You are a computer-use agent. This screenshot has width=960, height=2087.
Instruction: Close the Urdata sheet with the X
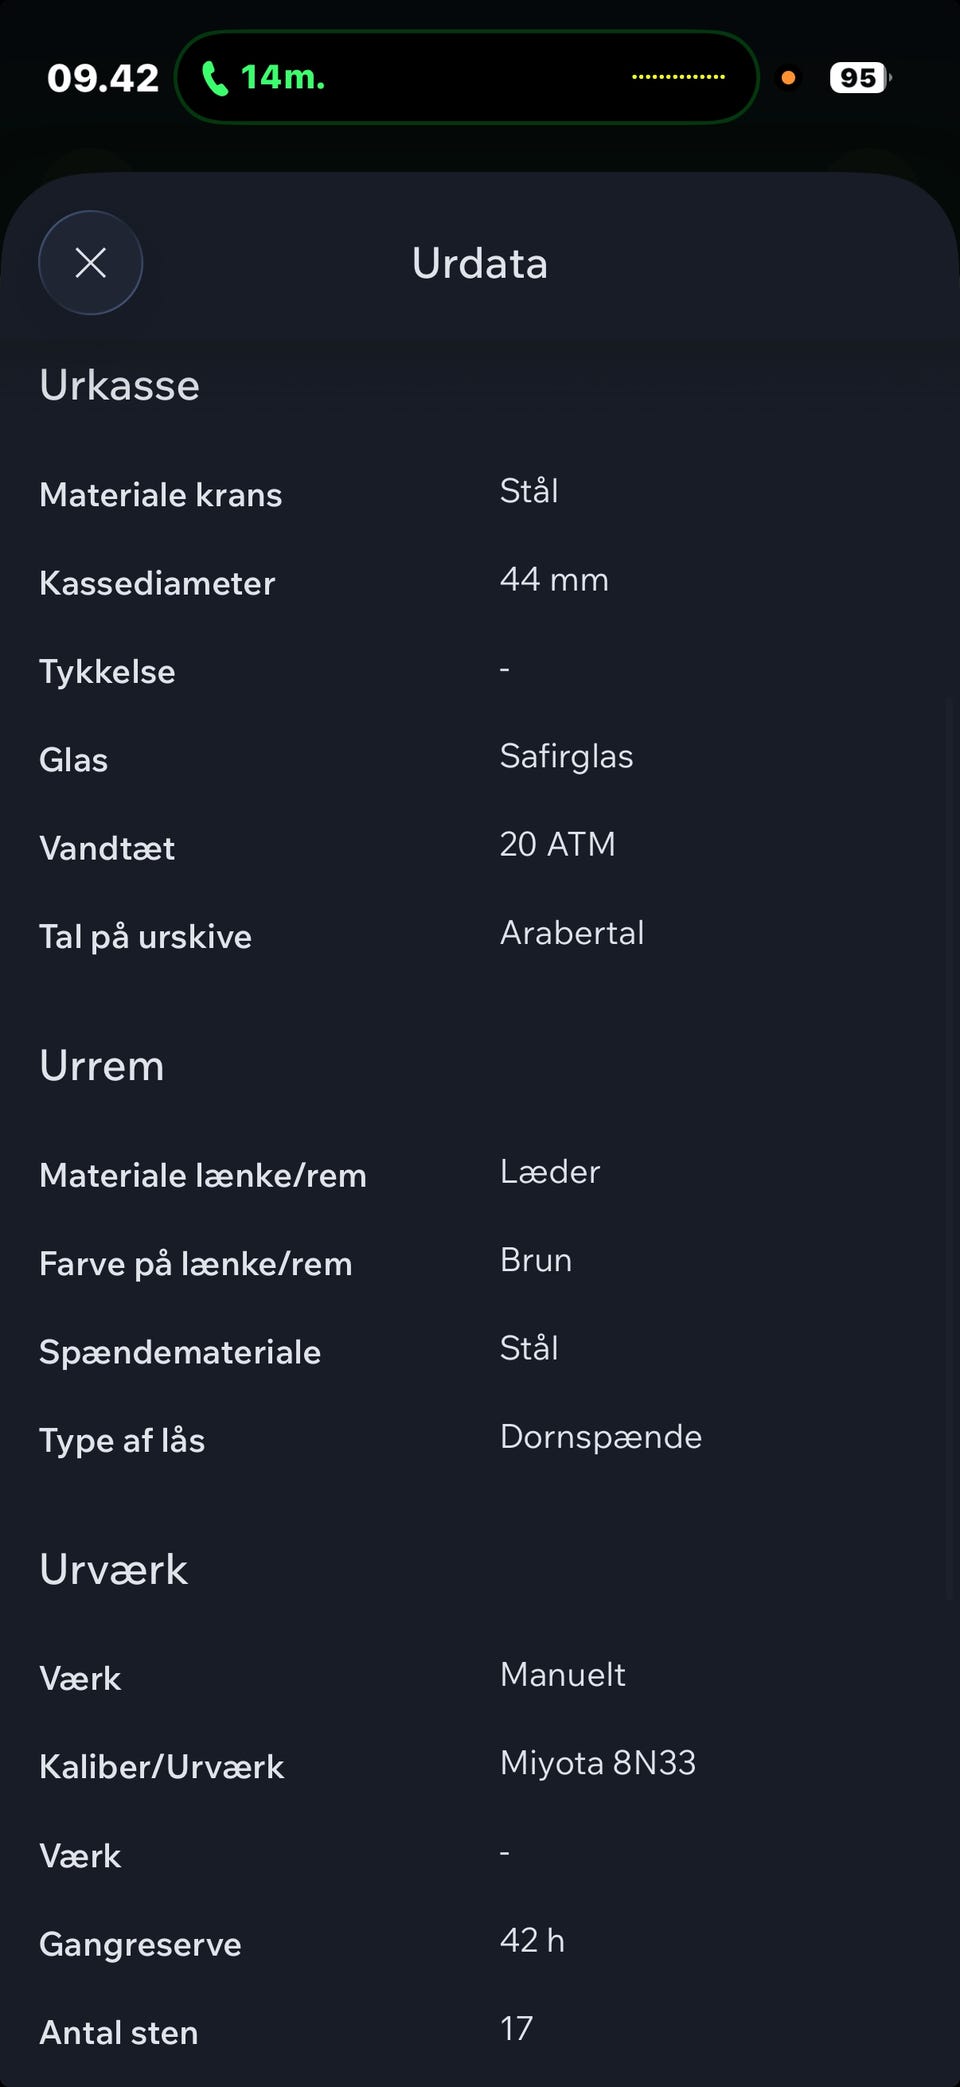pos(91,263)
